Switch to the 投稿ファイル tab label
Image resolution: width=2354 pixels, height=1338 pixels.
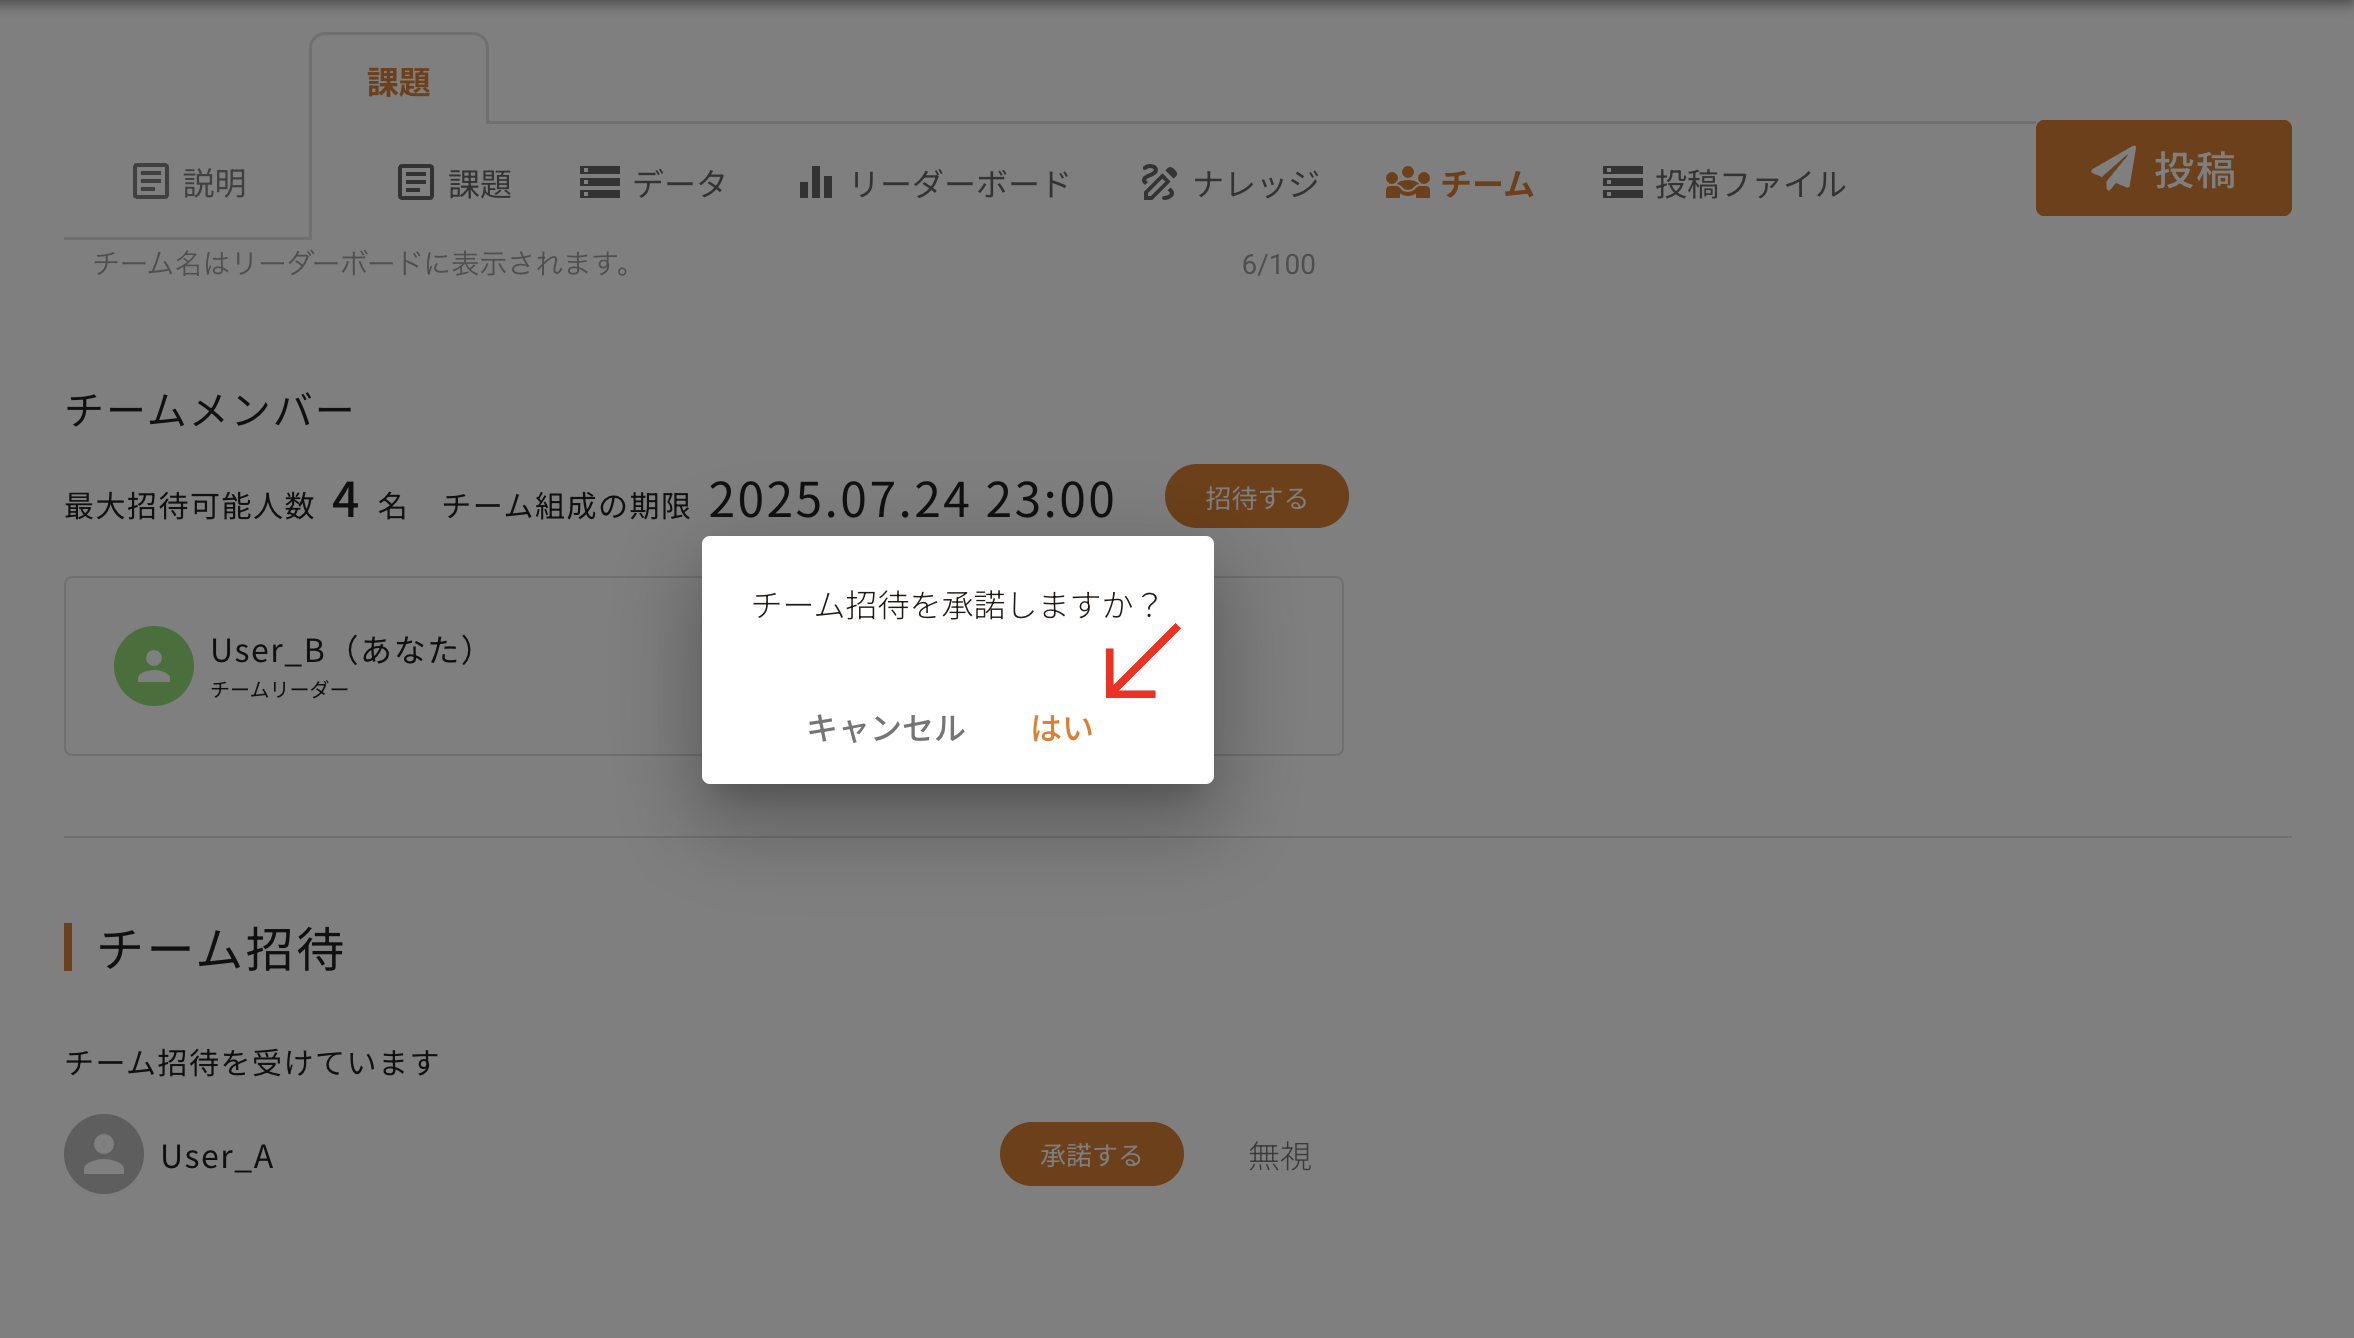(x=1749, y=183)
